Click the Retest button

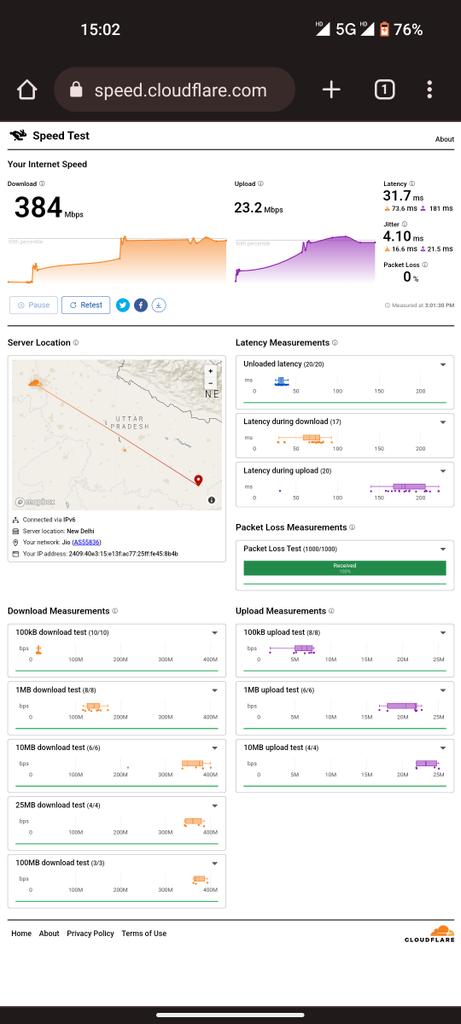point(86,305)
